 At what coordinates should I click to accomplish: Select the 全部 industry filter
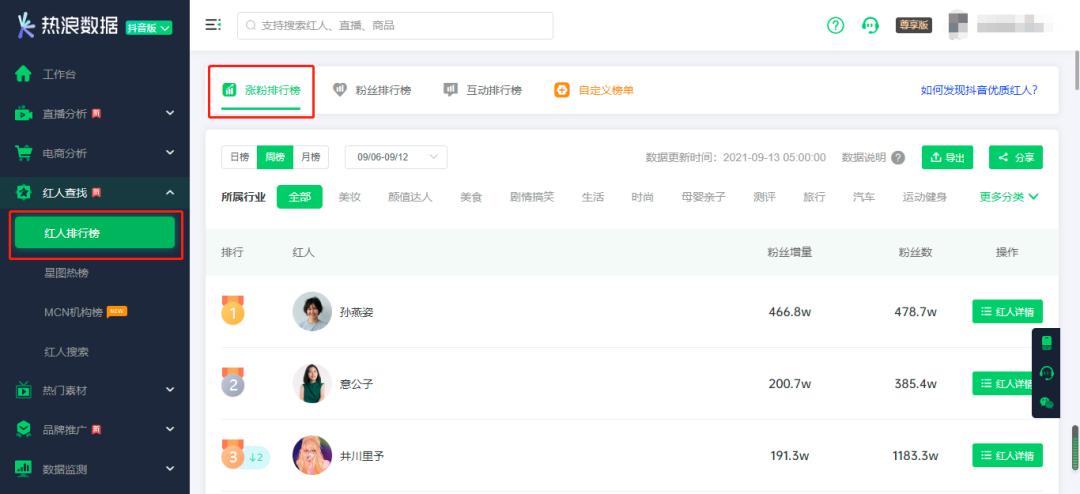pyautogui.click(x=300, y=197)
